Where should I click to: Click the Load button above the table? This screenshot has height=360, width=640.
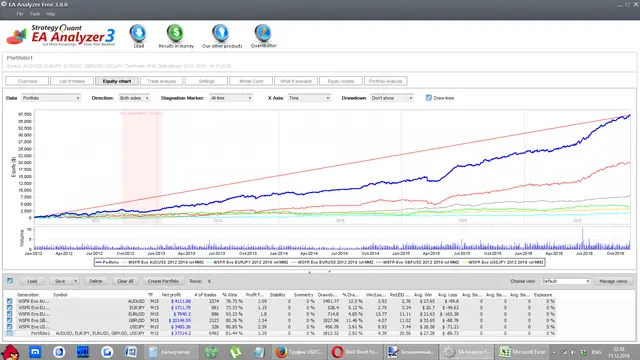tap(32, 281)
